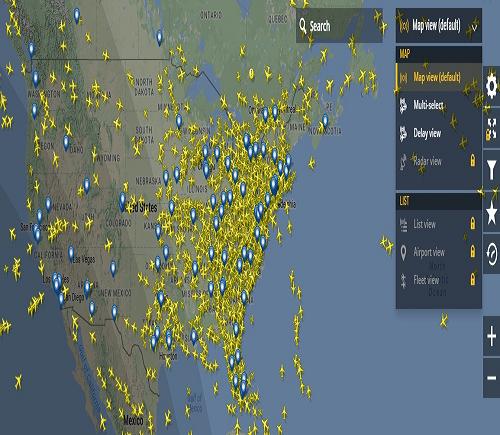
Task: Click the Delay view icon
Action: [403, 133]
